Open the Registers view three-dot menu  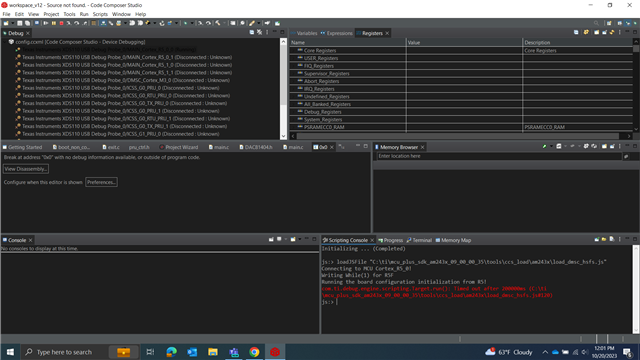coord(620,32)
